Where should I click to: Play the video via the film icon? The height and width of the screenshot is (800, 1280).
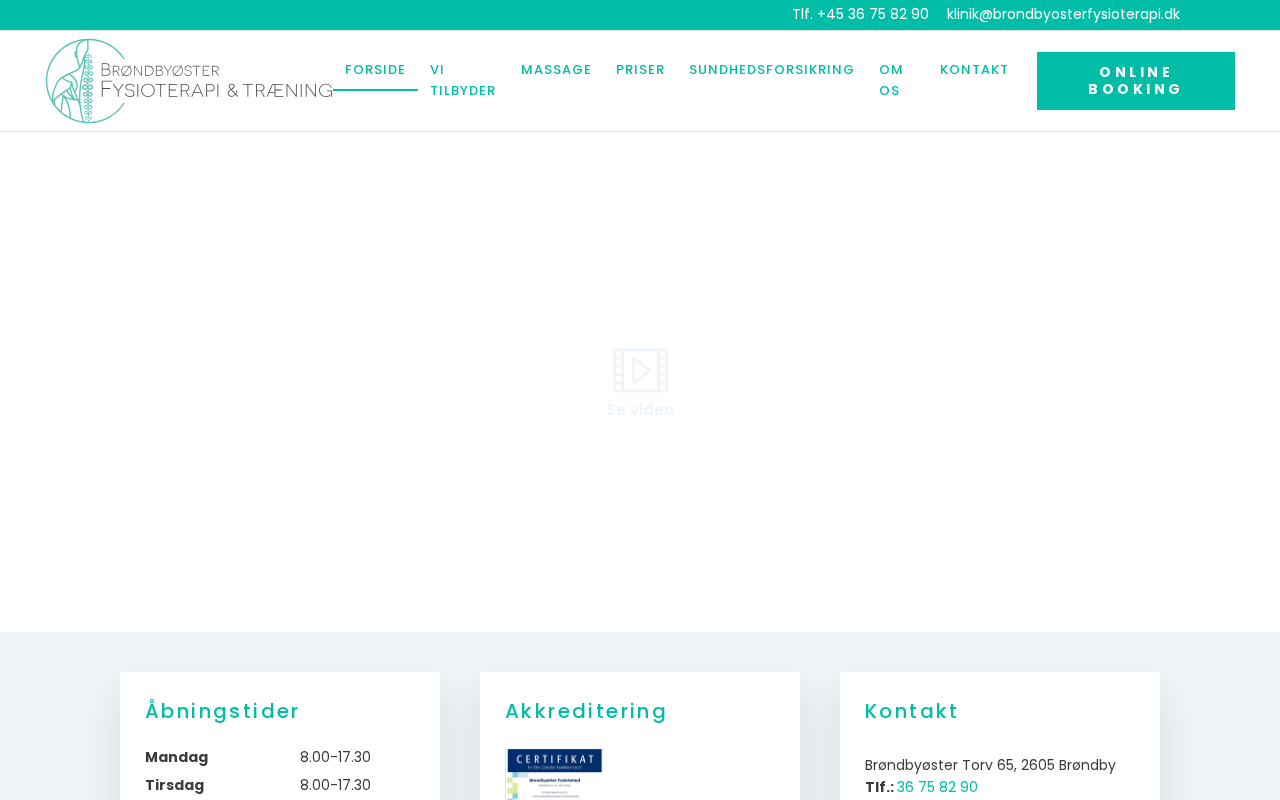click(x=640, y=370)
